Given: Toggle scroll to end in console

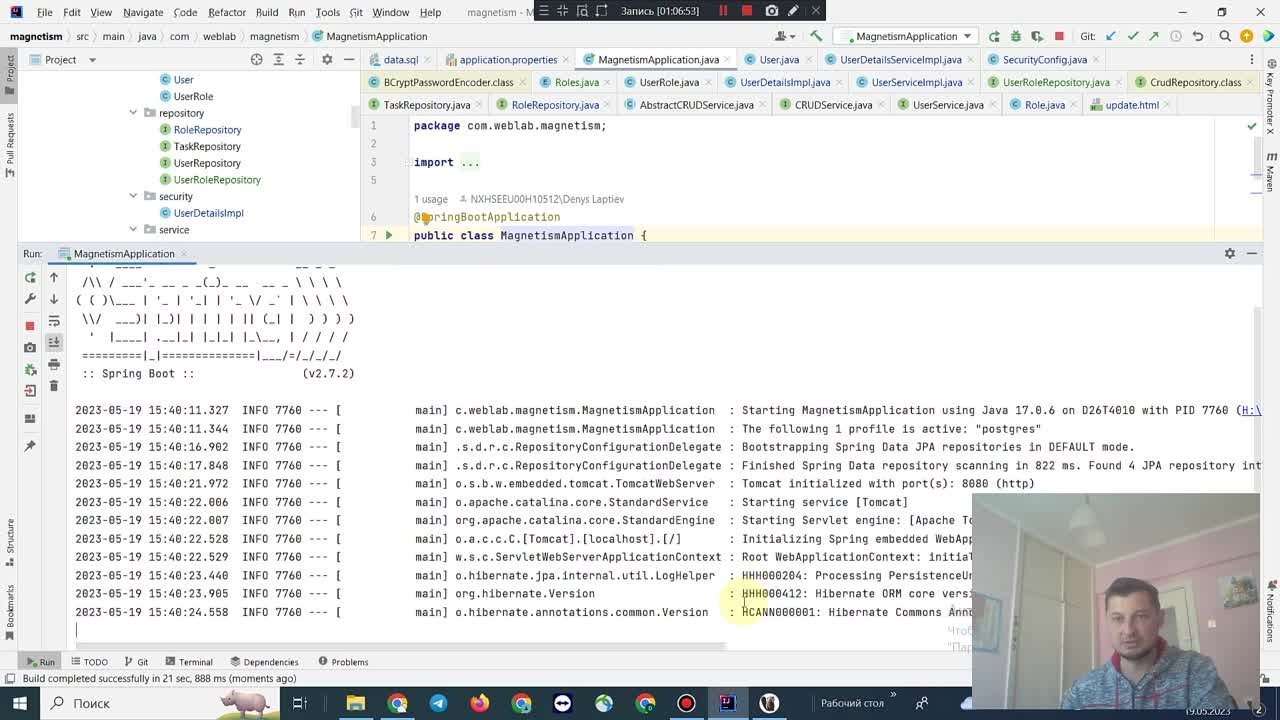Looking at the screenshot, I should pos(54,342).
